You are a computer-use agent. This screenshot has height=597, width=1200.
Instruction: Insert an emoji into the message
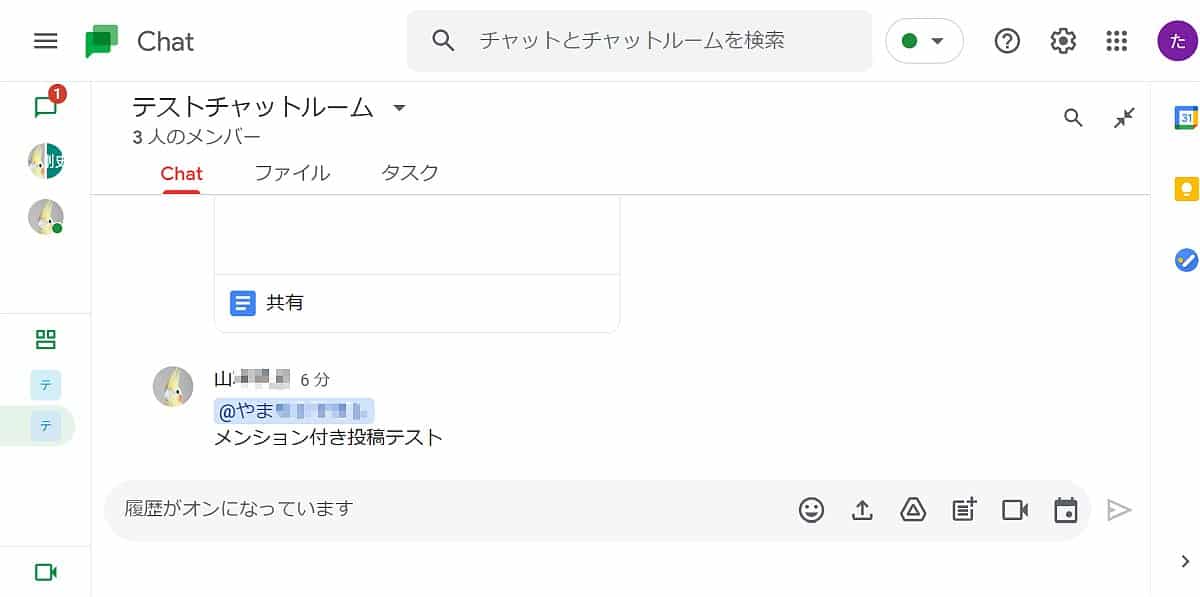pyautogui.click(x=811, y=510)
